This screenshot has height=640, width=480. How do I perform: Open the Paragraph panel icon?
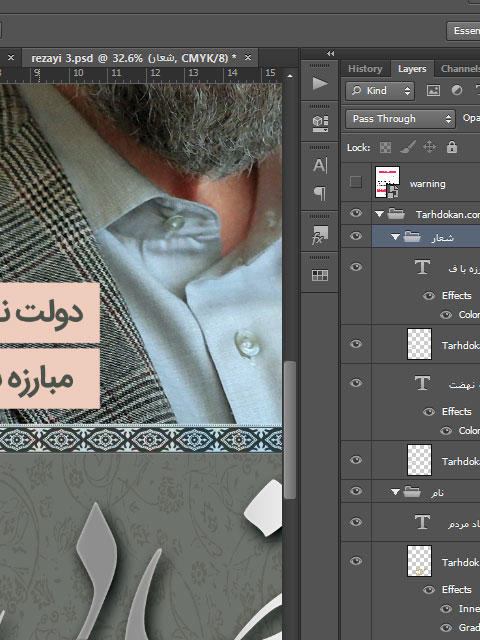320,193
